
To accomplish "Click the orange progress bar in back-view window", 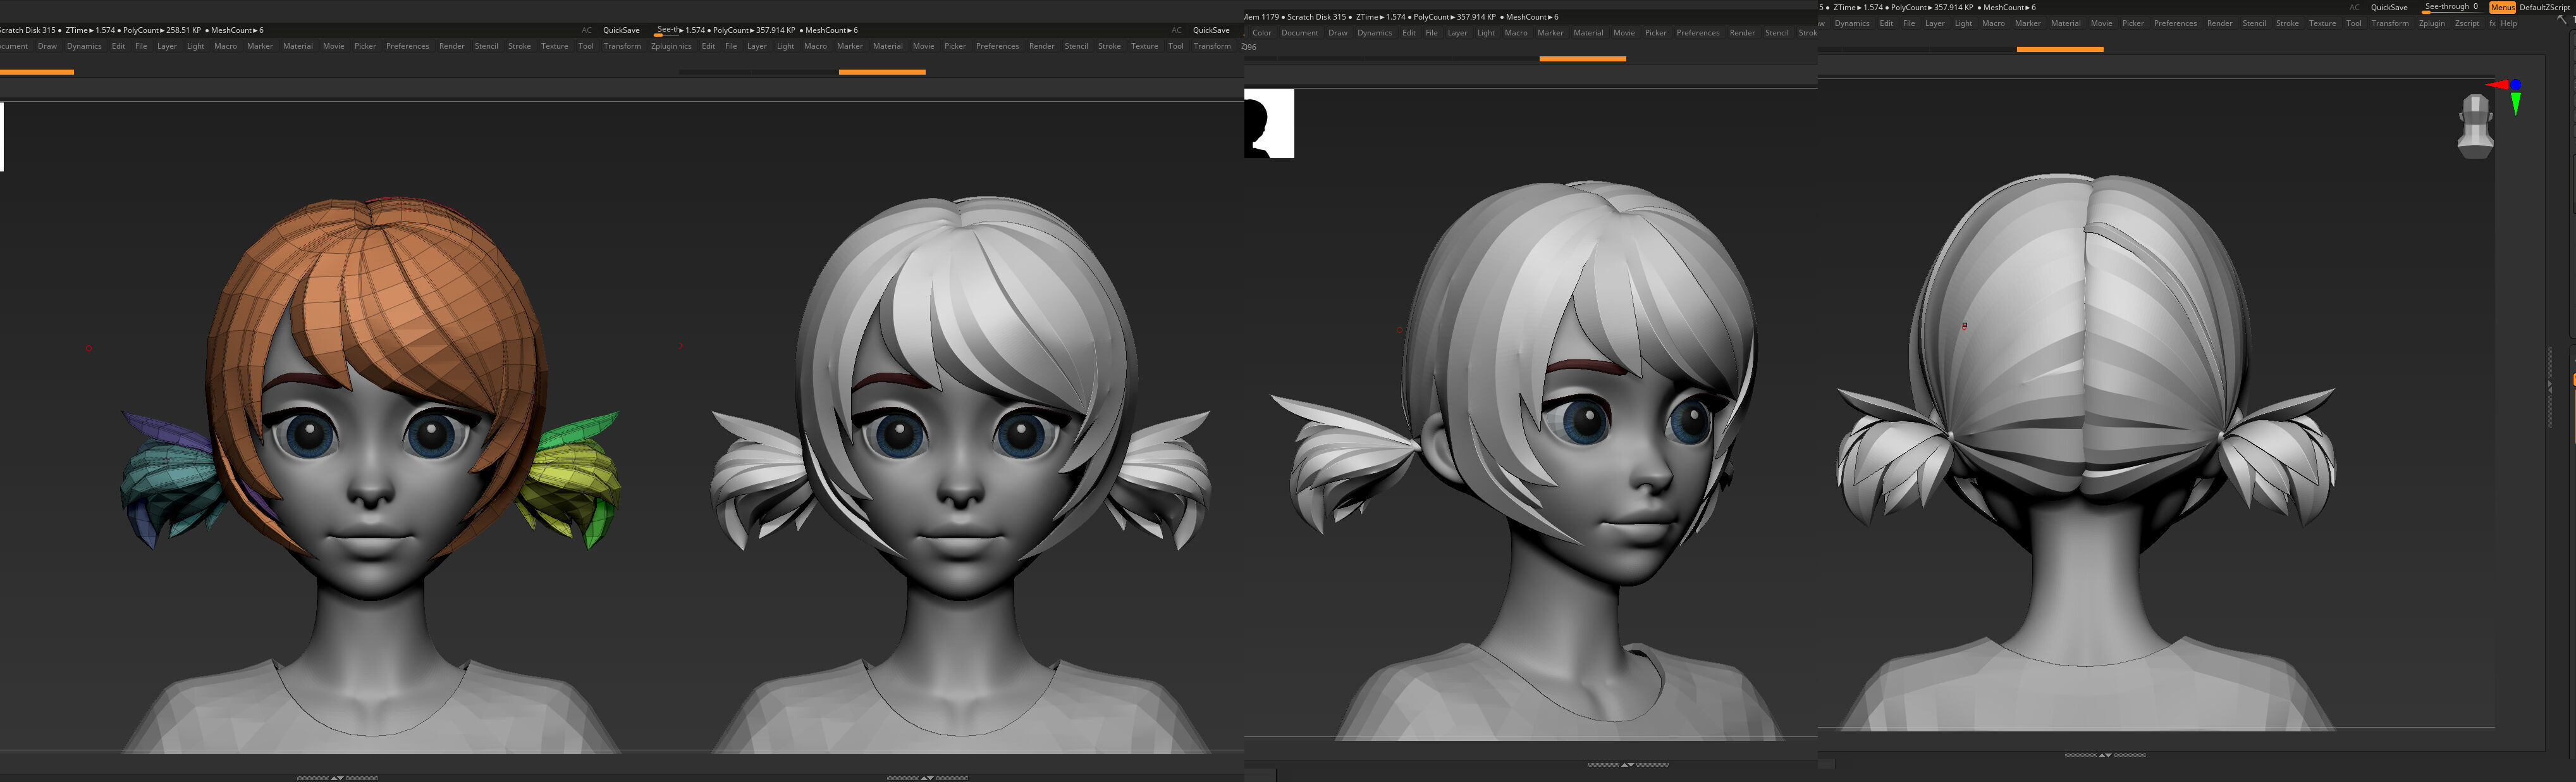I will pos(2060,49).
